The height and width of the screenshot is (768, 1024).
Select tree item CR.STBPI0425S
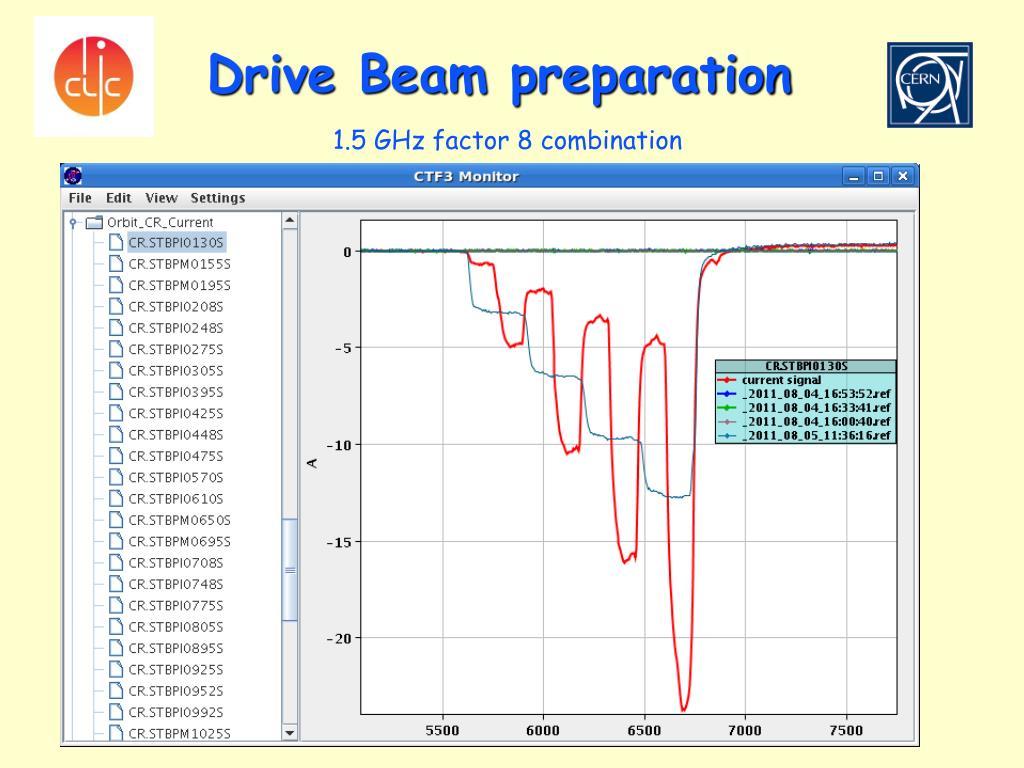coord(176,413)
